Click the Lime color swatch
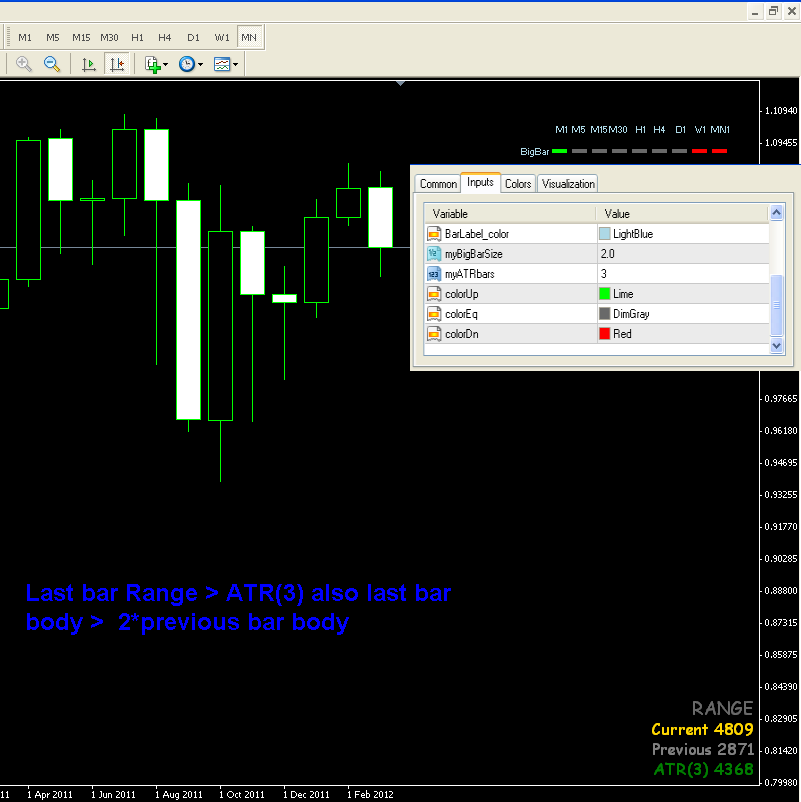 point(605,294)
